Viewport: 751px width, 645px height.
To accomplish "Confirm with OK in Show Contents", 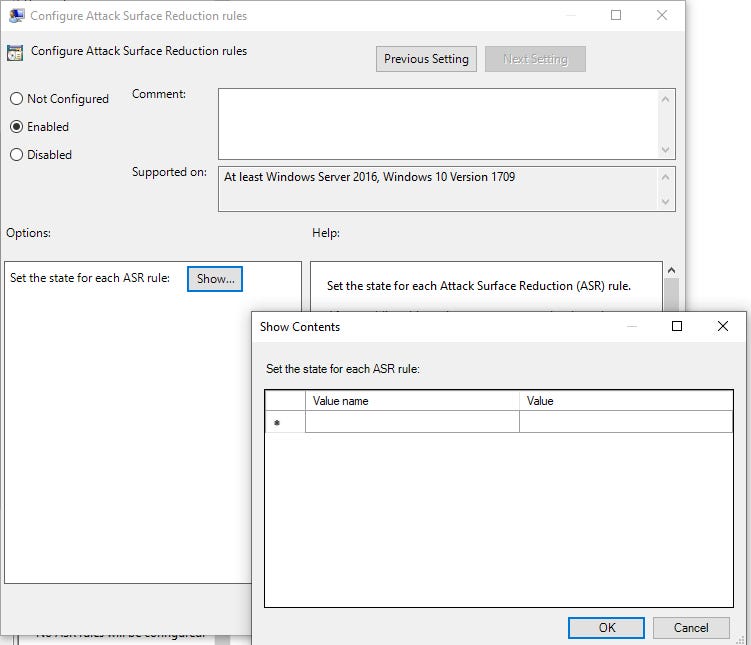I will click(607, 628).
